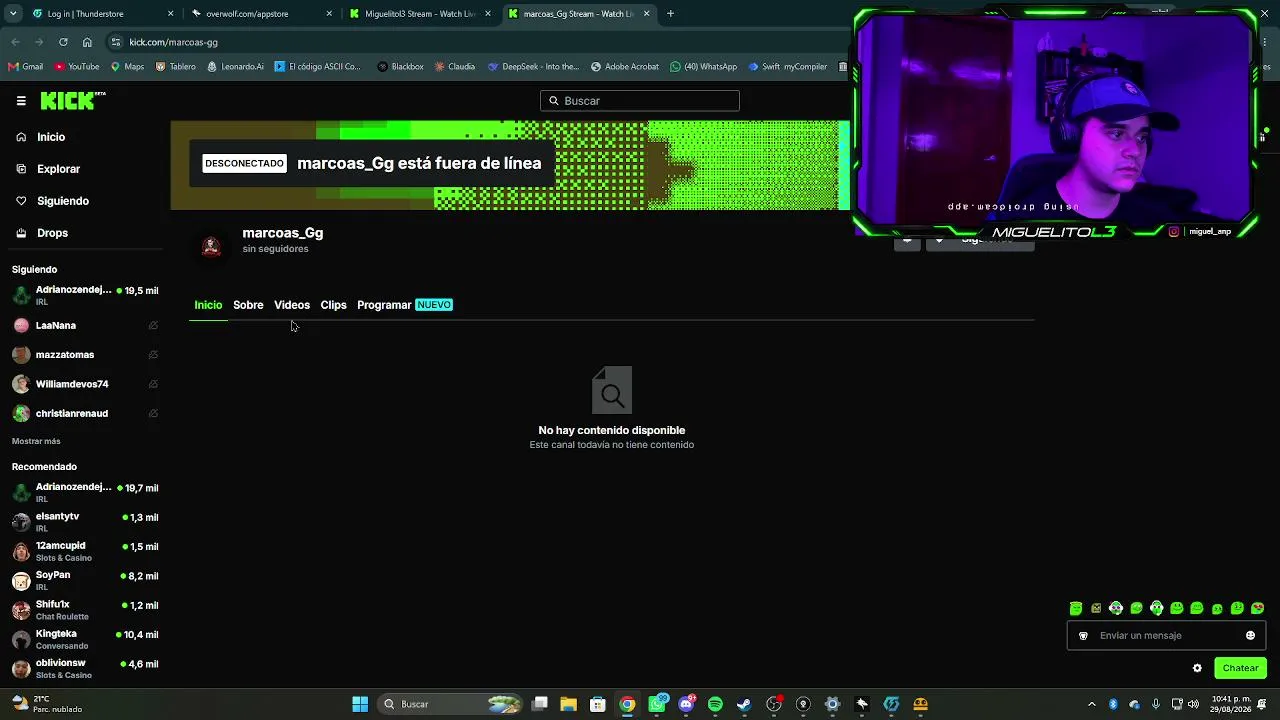This screenshot has width=1280, height=720.
Task: Open the Leonardo.Ai bookmark
Action: click(235, 67)
